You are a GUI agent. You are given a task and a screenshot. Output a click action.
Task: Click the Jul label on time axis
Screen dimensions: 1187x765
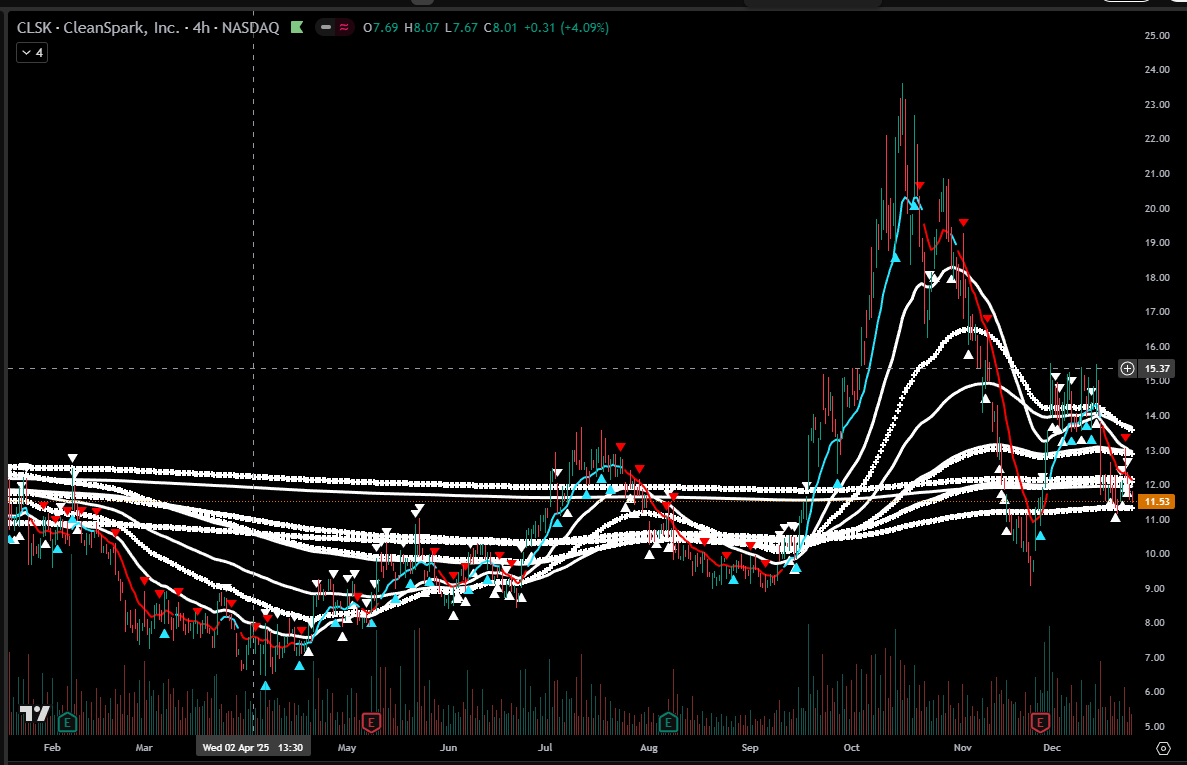click(x=545, y=748)
